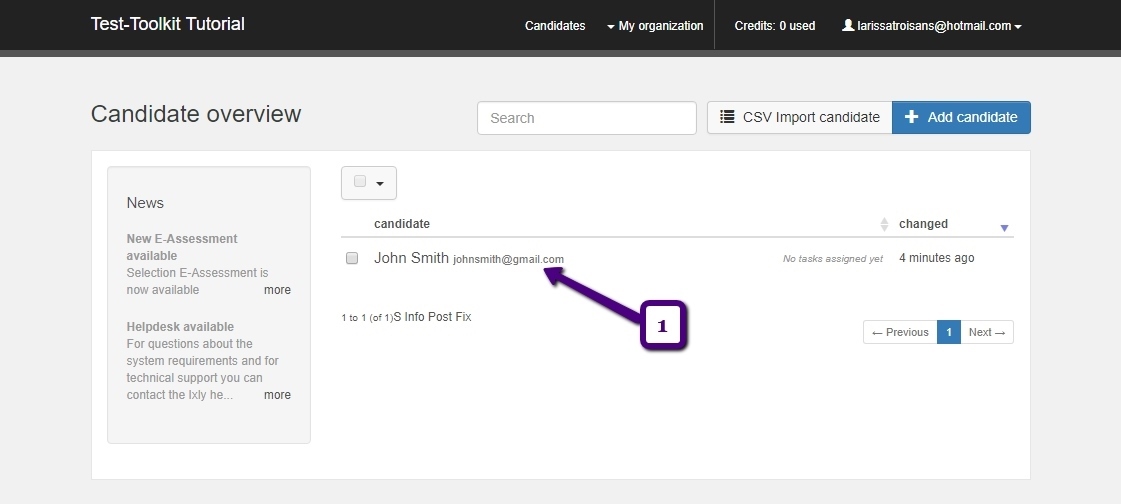Click the candidate column sort arrows
The width and height of the screenshot is (1121, 504).
[883, 224]
